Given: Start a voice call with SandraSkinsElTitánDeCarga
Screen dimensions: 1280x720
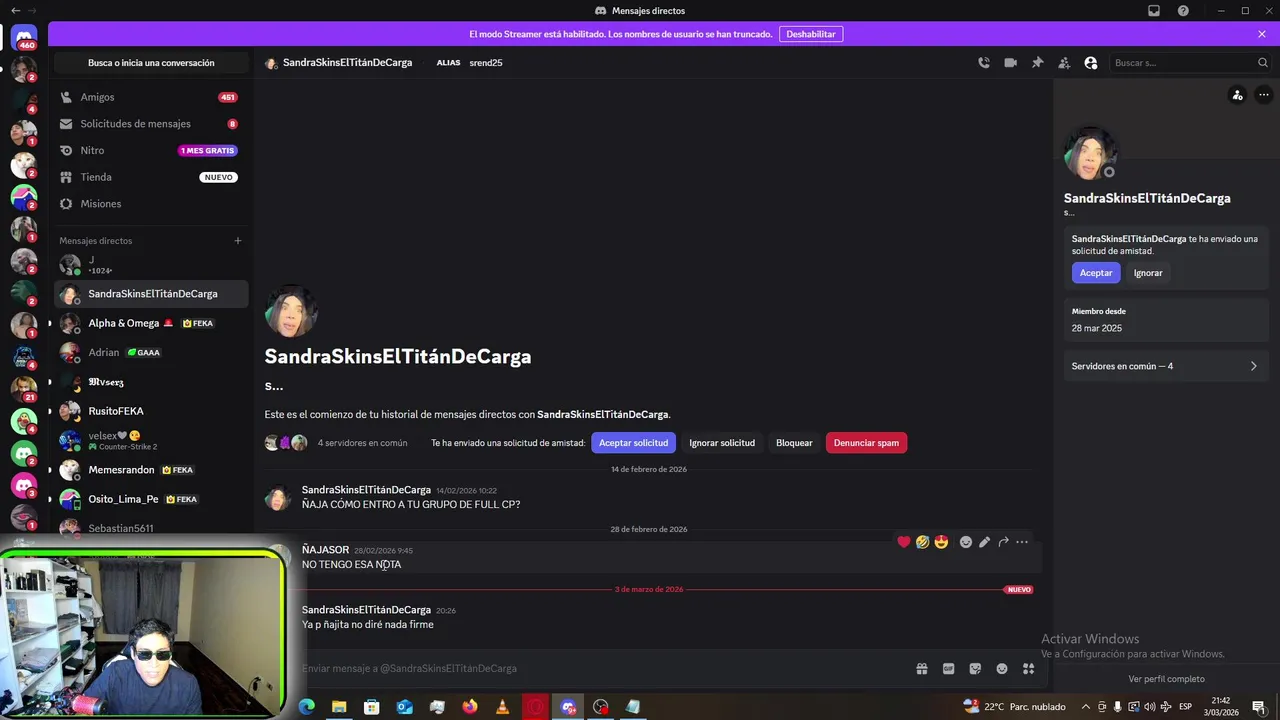Looking at the screenshot, I should point(984,62).
